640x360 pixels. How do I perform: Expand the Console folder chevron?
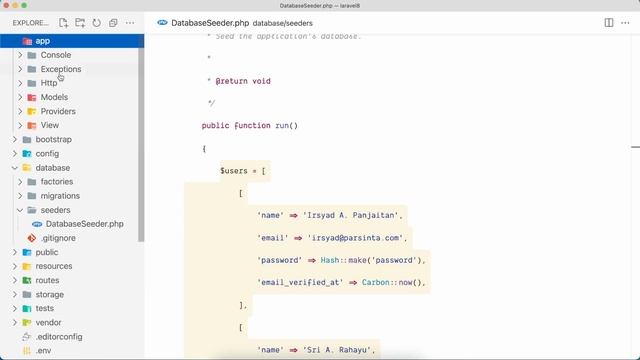click(20, 55)
